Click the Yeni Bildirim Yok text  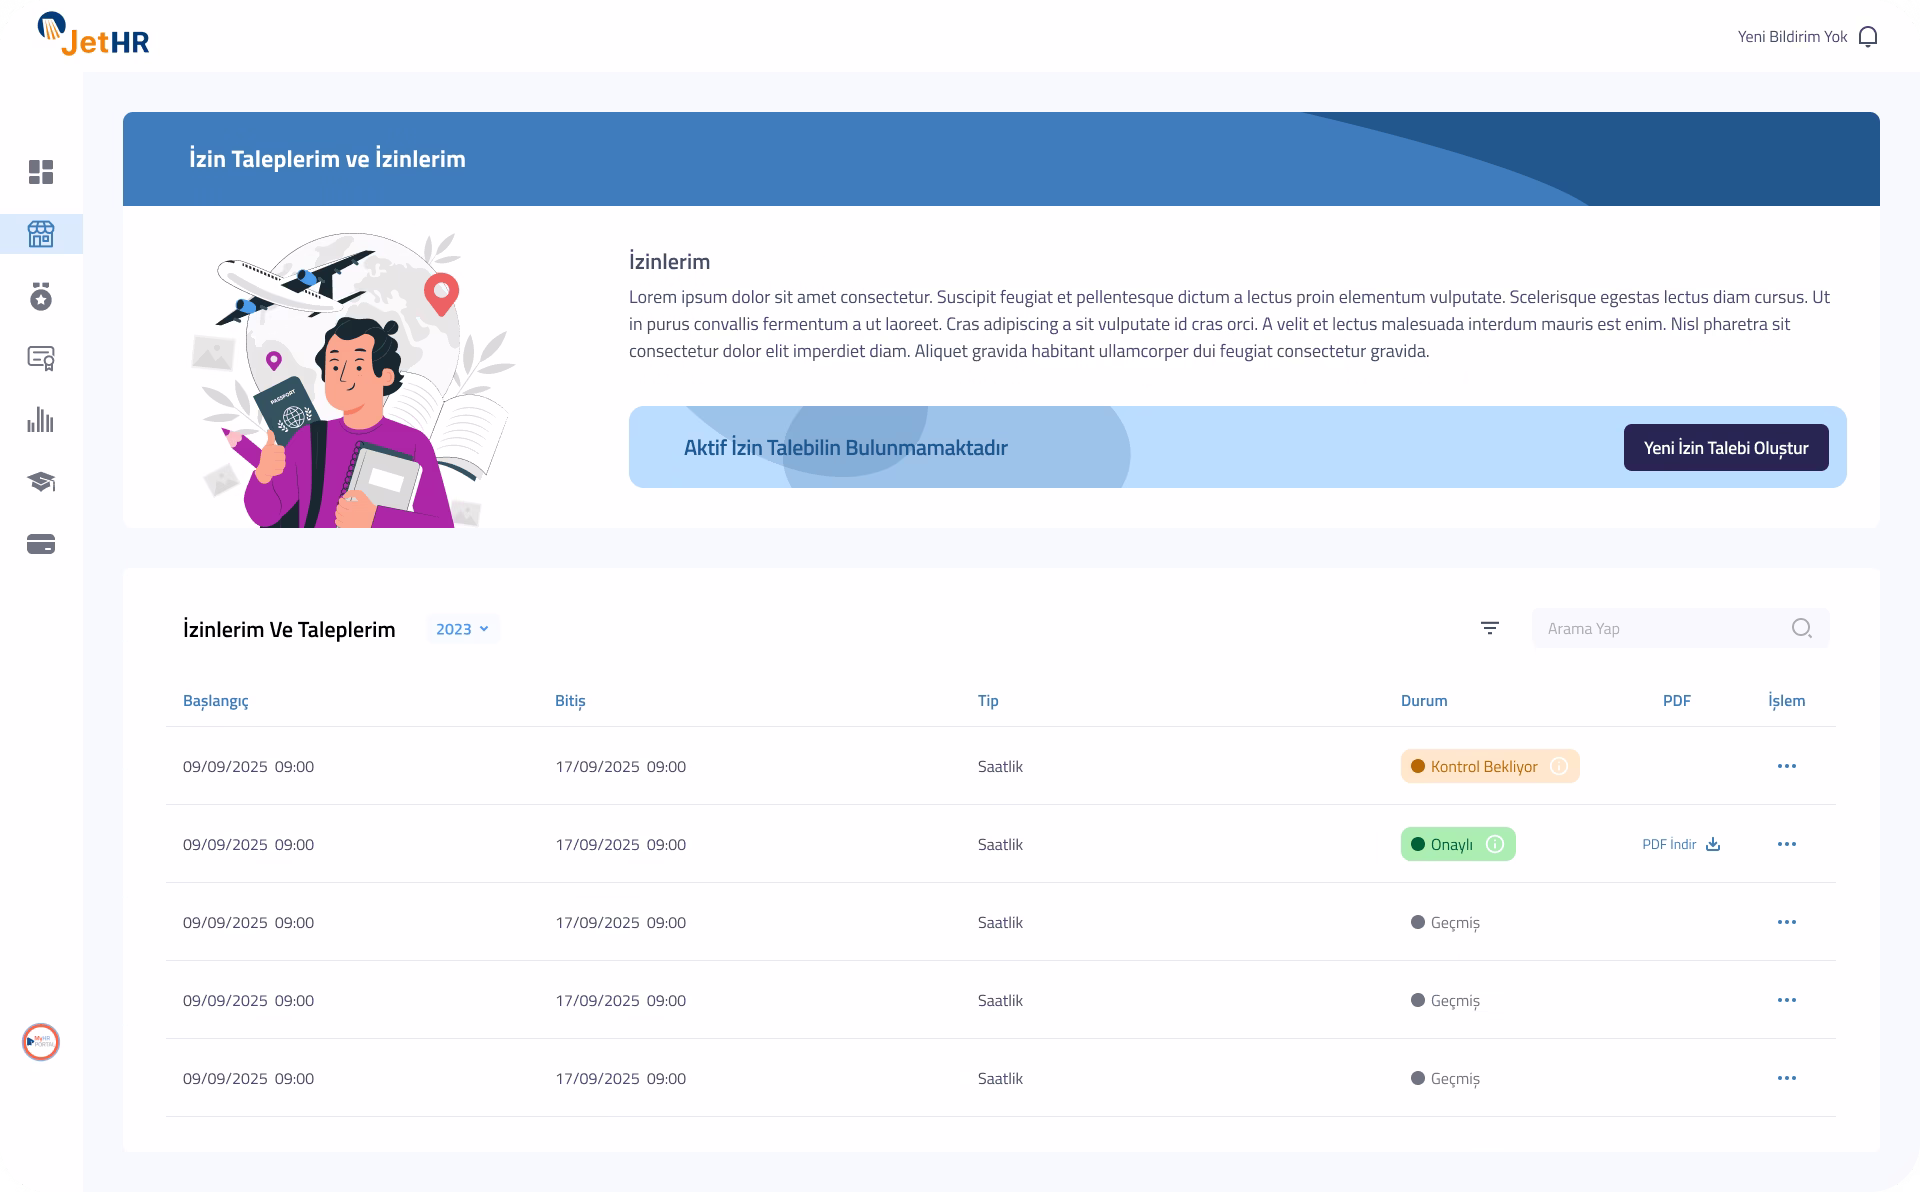click(x=1792, y=37)
